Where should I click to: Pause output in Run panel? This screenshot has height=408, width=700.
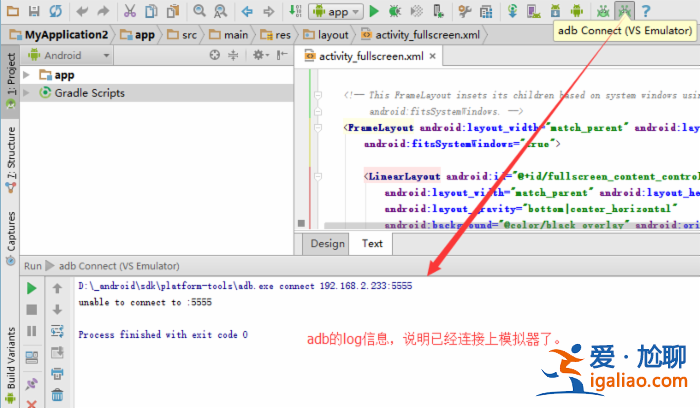point(31,331)
